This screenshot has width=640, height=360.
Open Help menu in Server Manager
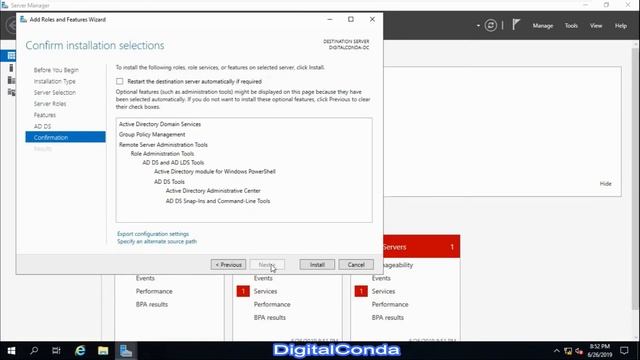(620, 25)
